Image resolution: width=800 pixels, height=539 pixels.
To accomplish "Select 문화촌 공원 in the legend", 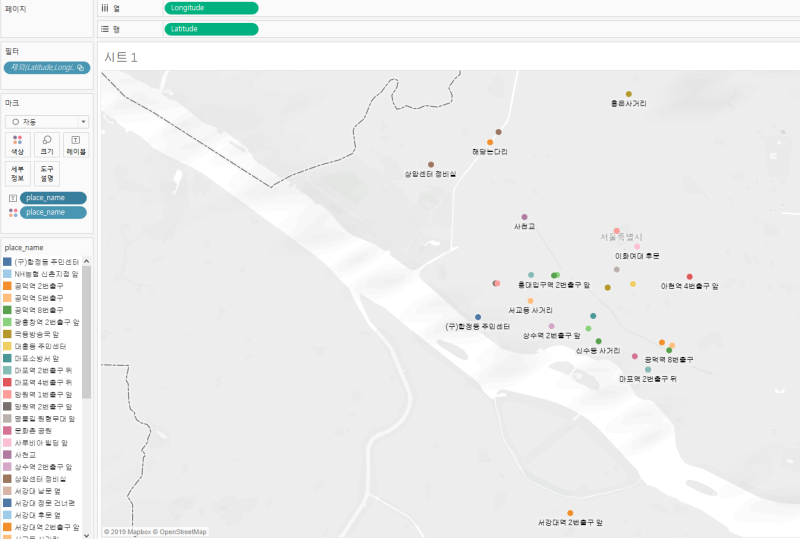I will coord(33,431).
